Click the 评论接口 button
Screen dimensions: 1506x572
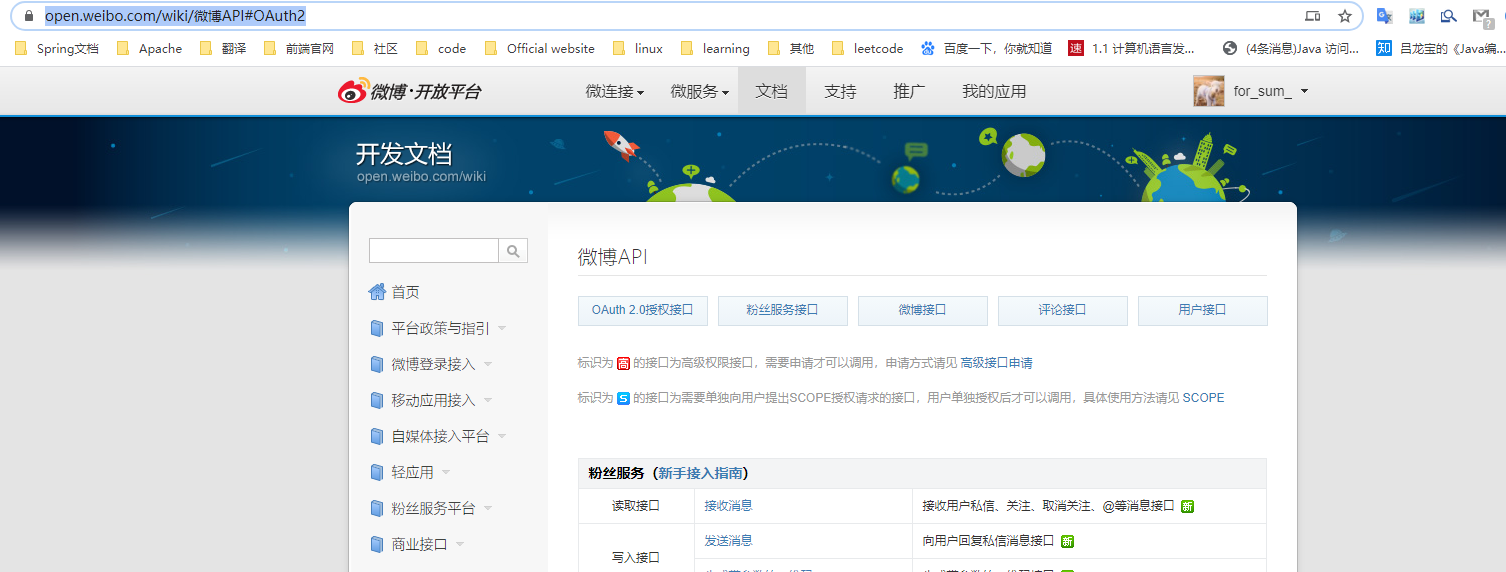click(1063, 310)
